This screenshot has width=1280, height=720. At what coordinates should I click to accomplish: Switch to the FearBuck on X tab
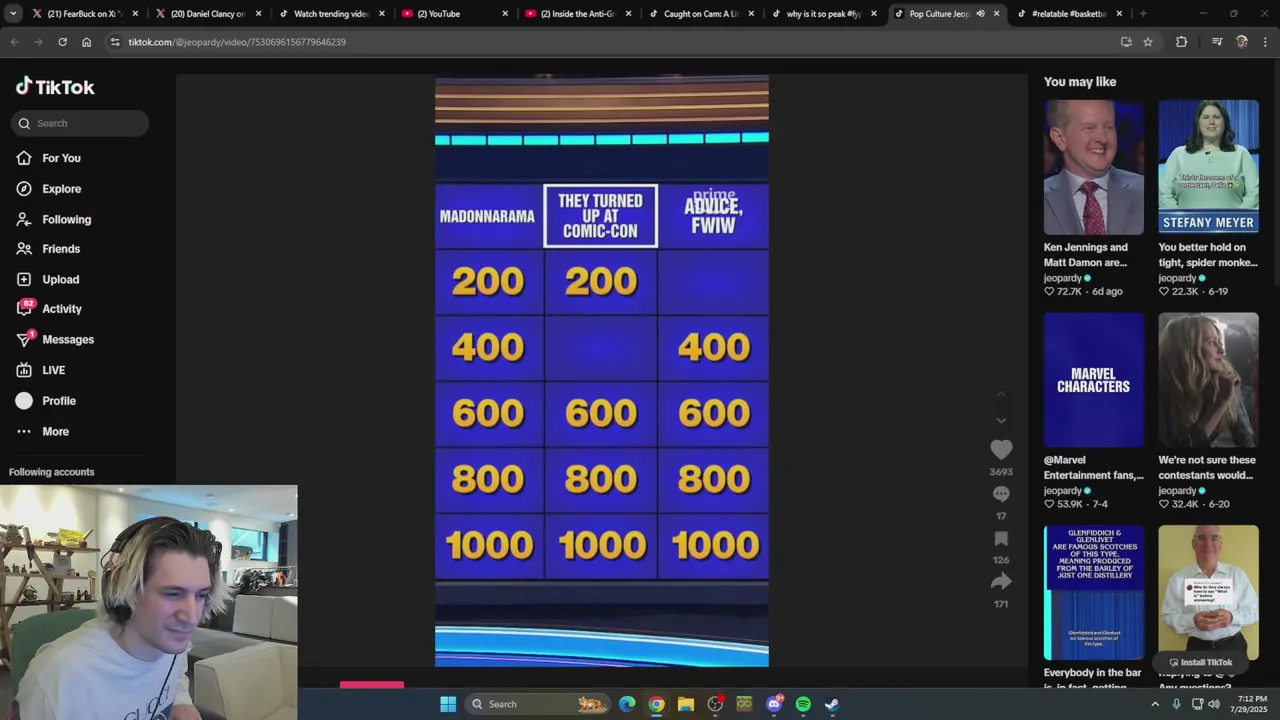tap(85, 14)
